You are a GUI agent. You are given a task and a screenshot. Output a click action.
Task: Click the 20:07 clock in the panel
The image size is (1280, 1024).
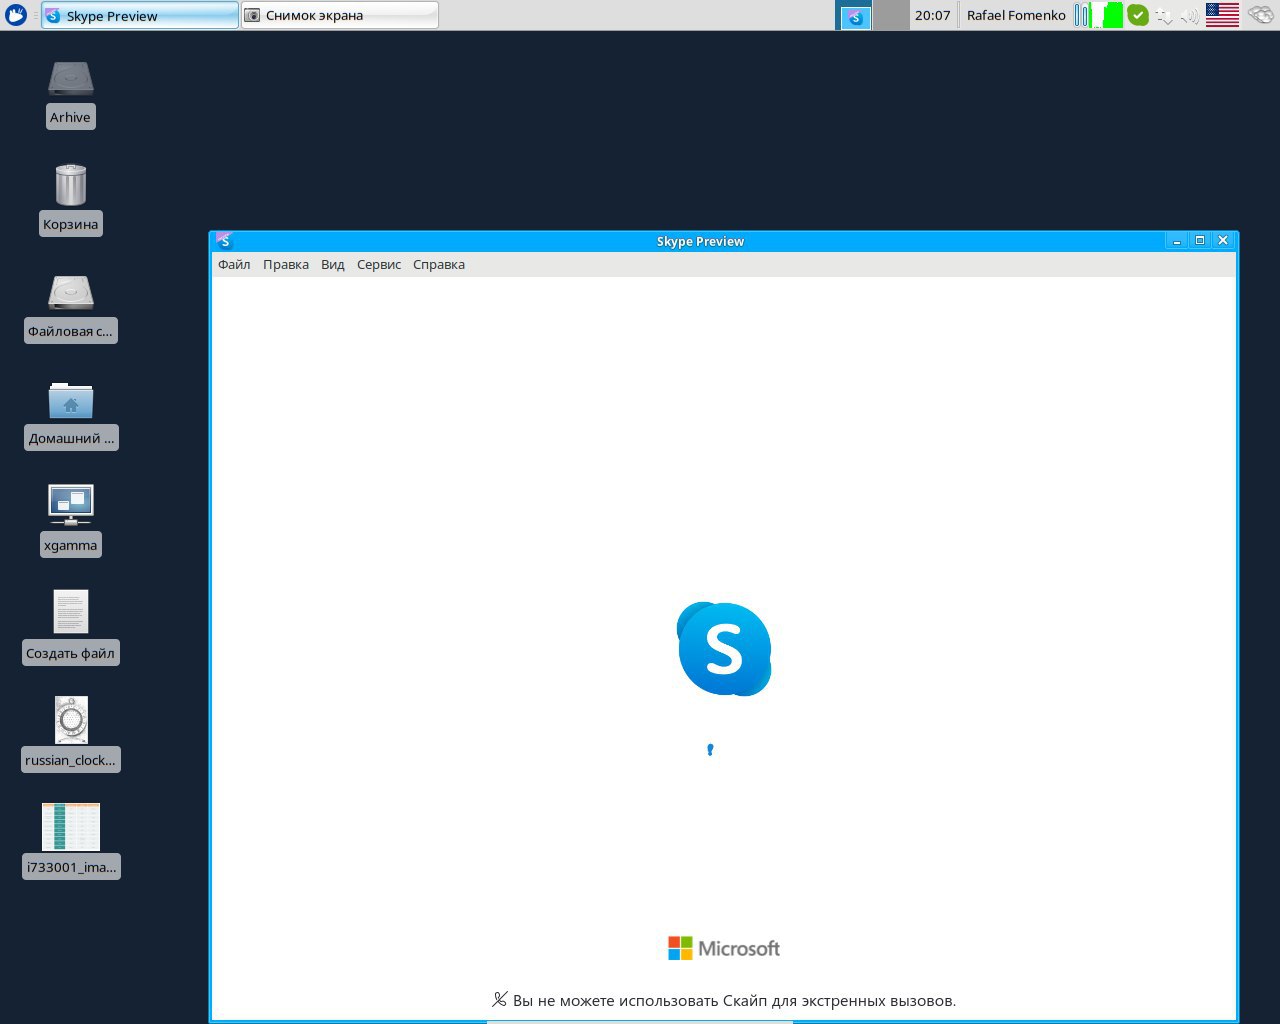pyautogui.click(x=932, y=15)
